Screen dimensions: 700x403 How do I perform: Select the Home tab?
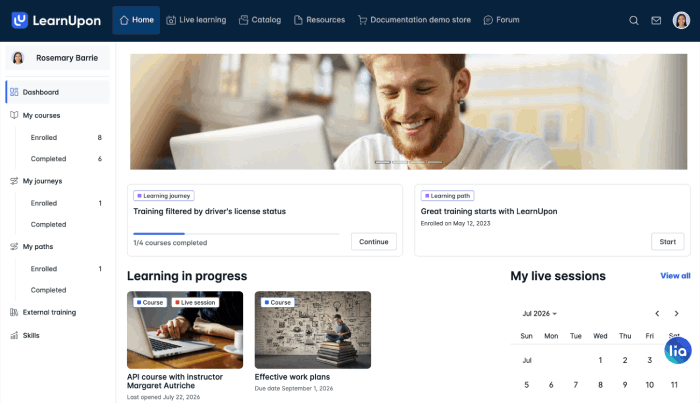pos(136,20)
